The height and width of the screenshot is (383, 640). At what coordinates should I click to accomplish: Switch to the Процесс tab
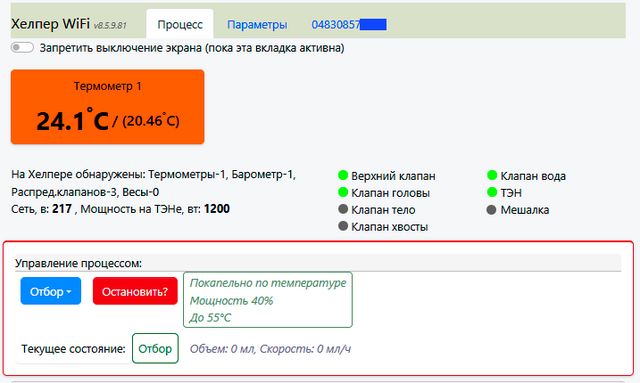pyautogui.click(x=180, y=24)
